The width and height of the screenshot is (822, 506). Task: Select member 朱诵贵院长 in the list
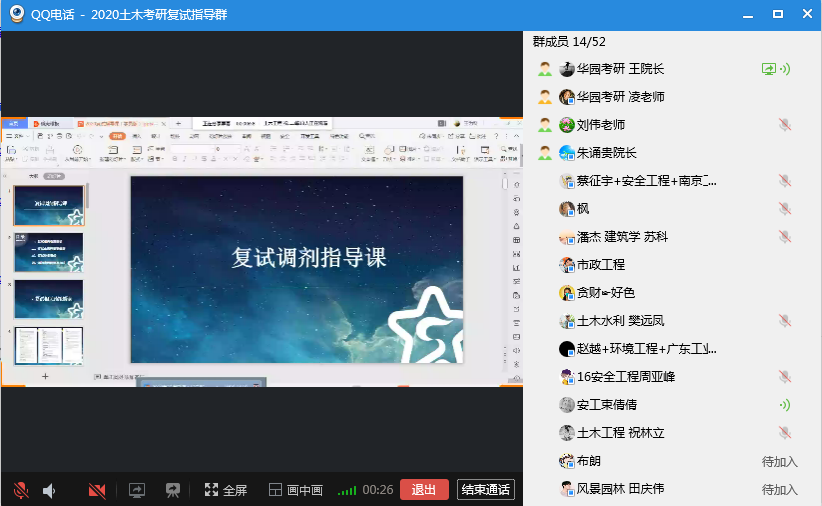tap(606, 153)
